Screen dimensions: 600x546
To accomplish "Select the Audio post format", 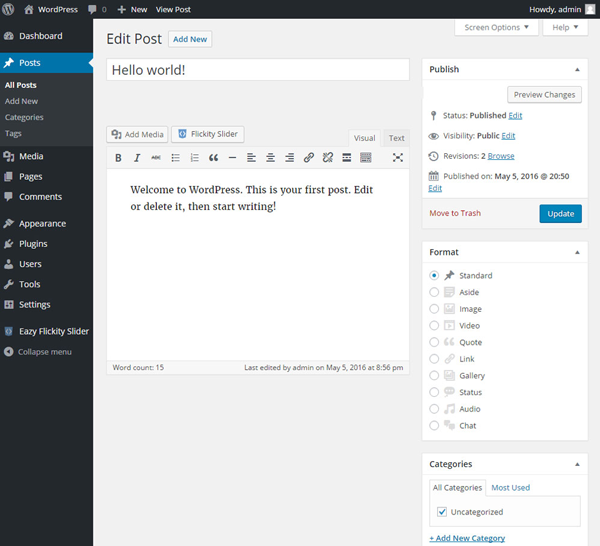I will coord(434,409).
